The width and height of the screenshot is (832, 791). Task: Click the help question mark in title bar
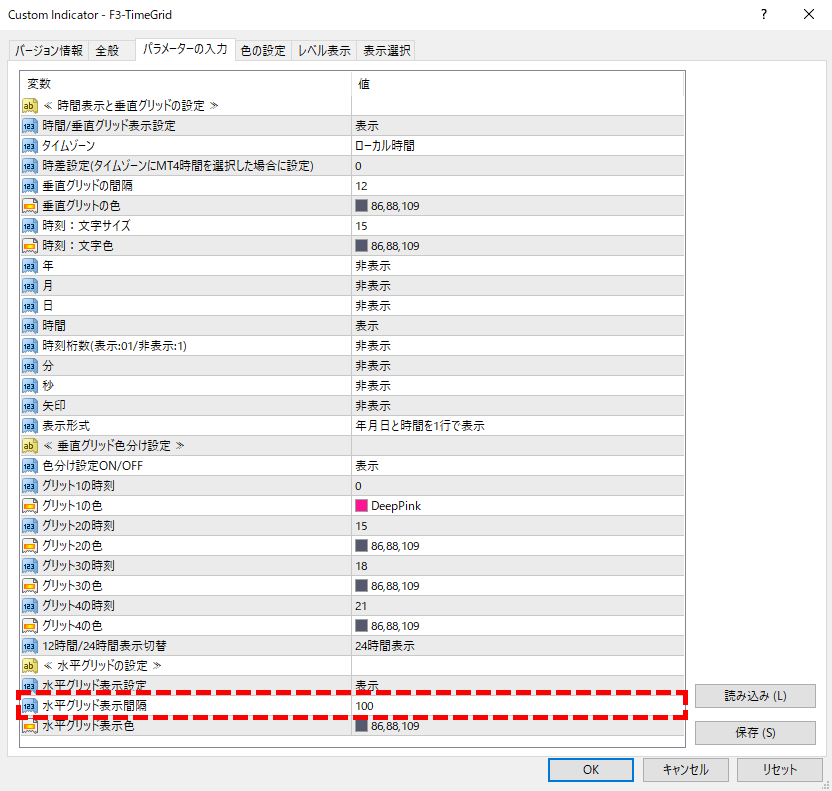(x=764, y=15)
